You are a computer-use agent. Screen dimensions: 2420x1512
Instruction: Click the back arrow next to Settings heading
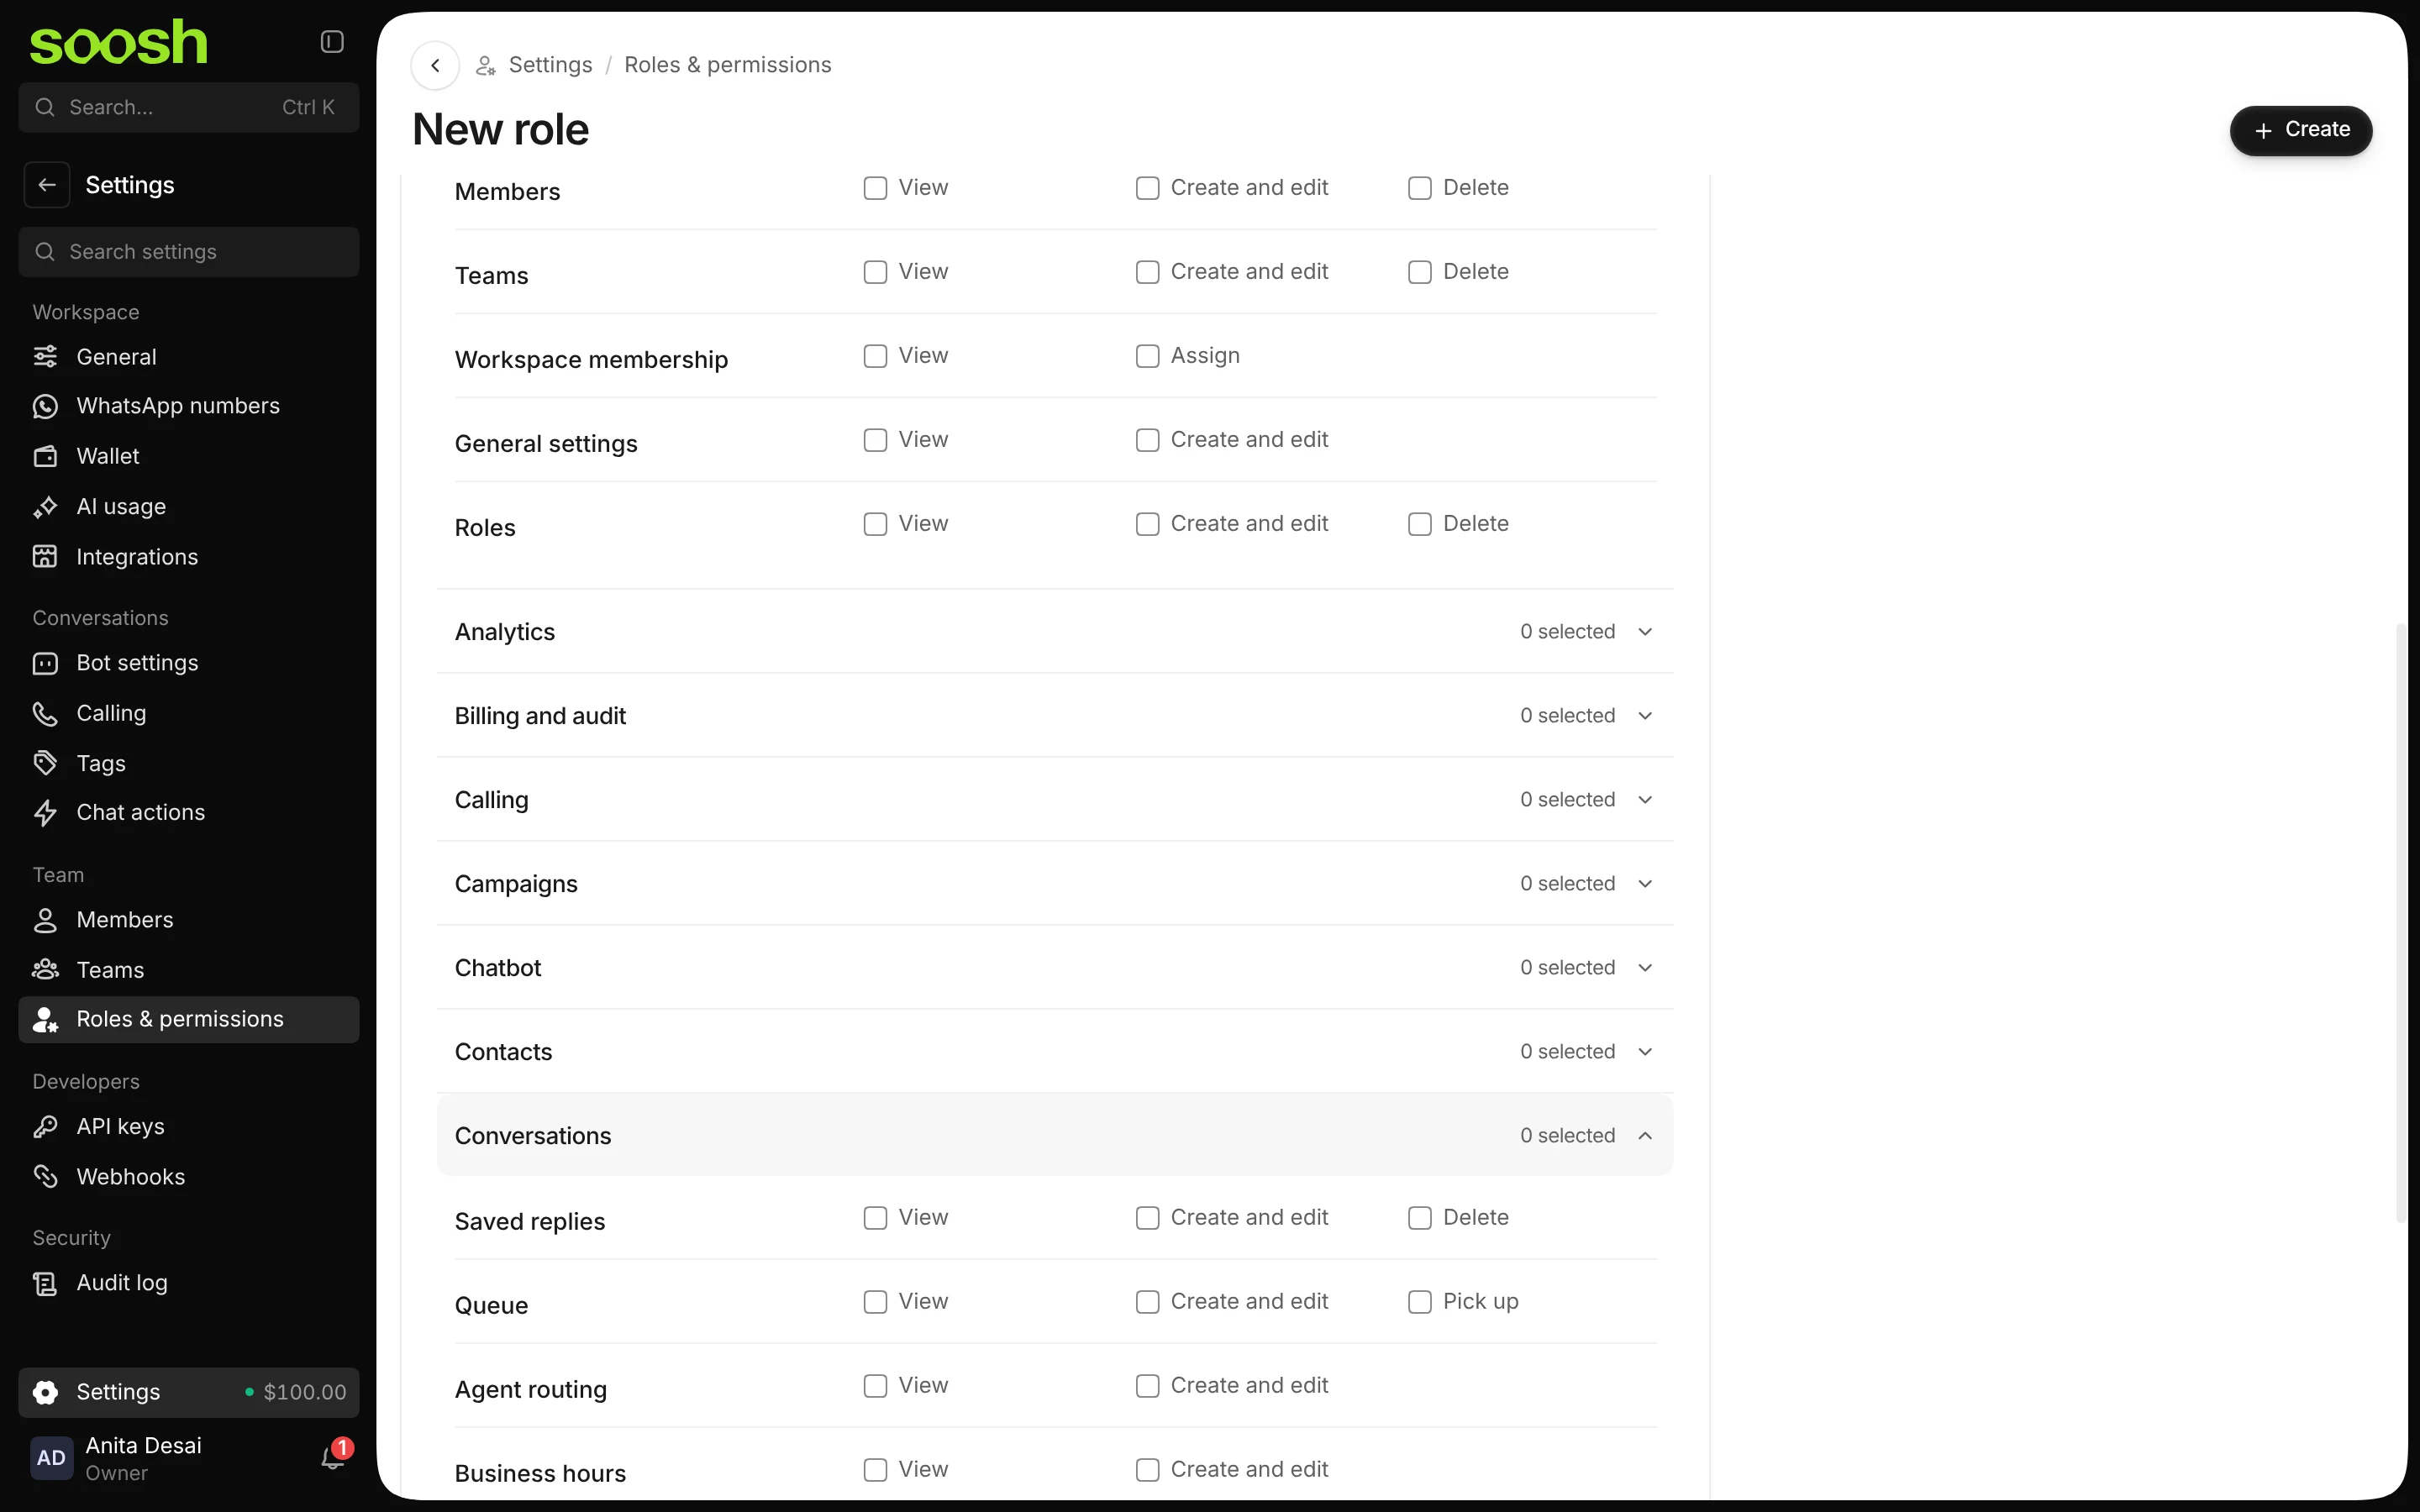(47, 185)
